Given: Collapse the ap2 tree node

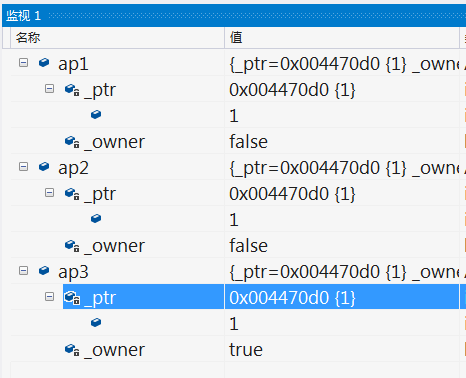Looking at the screenshot, I should tap(23, 167).
